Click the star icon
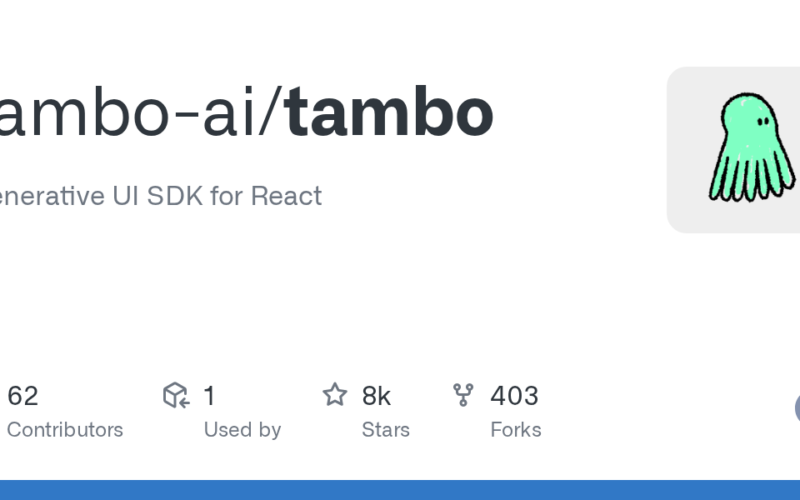This screenshot has width=800, height=500. (x=334, y=395)
